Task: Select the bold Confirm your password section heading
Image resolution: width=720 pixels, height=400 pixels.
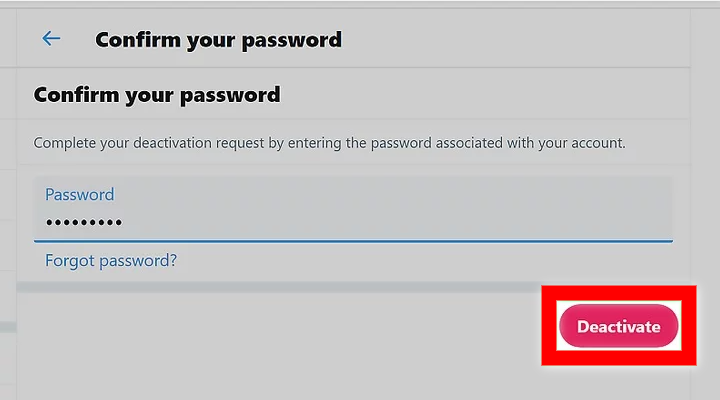Action: (x=157, y=95)
